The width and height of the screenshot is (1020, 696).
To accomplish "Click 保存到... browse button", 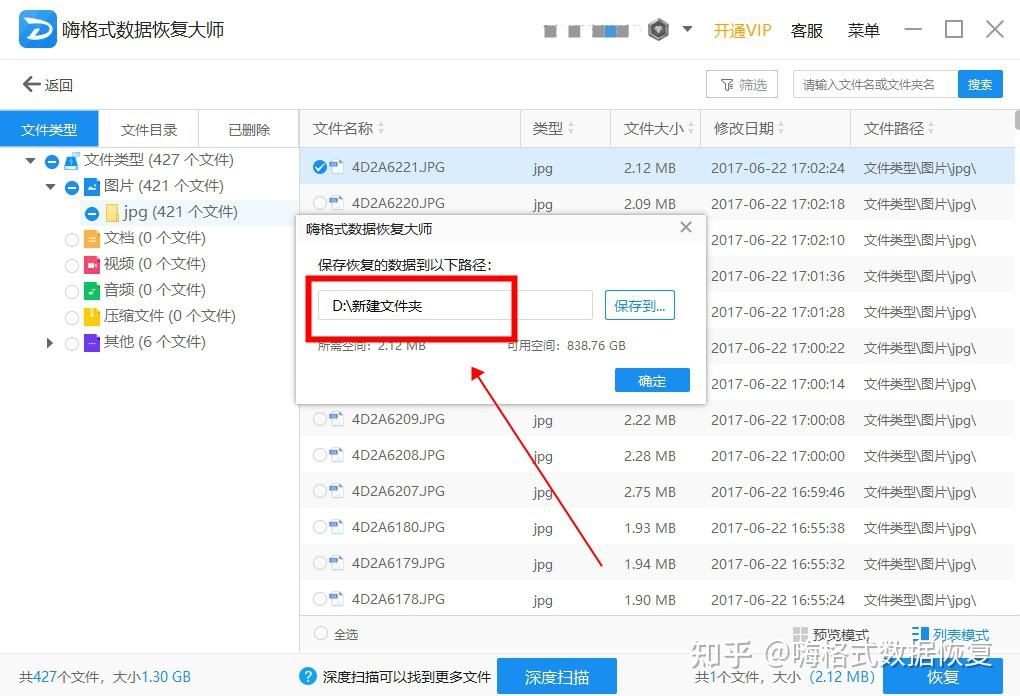I will point(639,306).
